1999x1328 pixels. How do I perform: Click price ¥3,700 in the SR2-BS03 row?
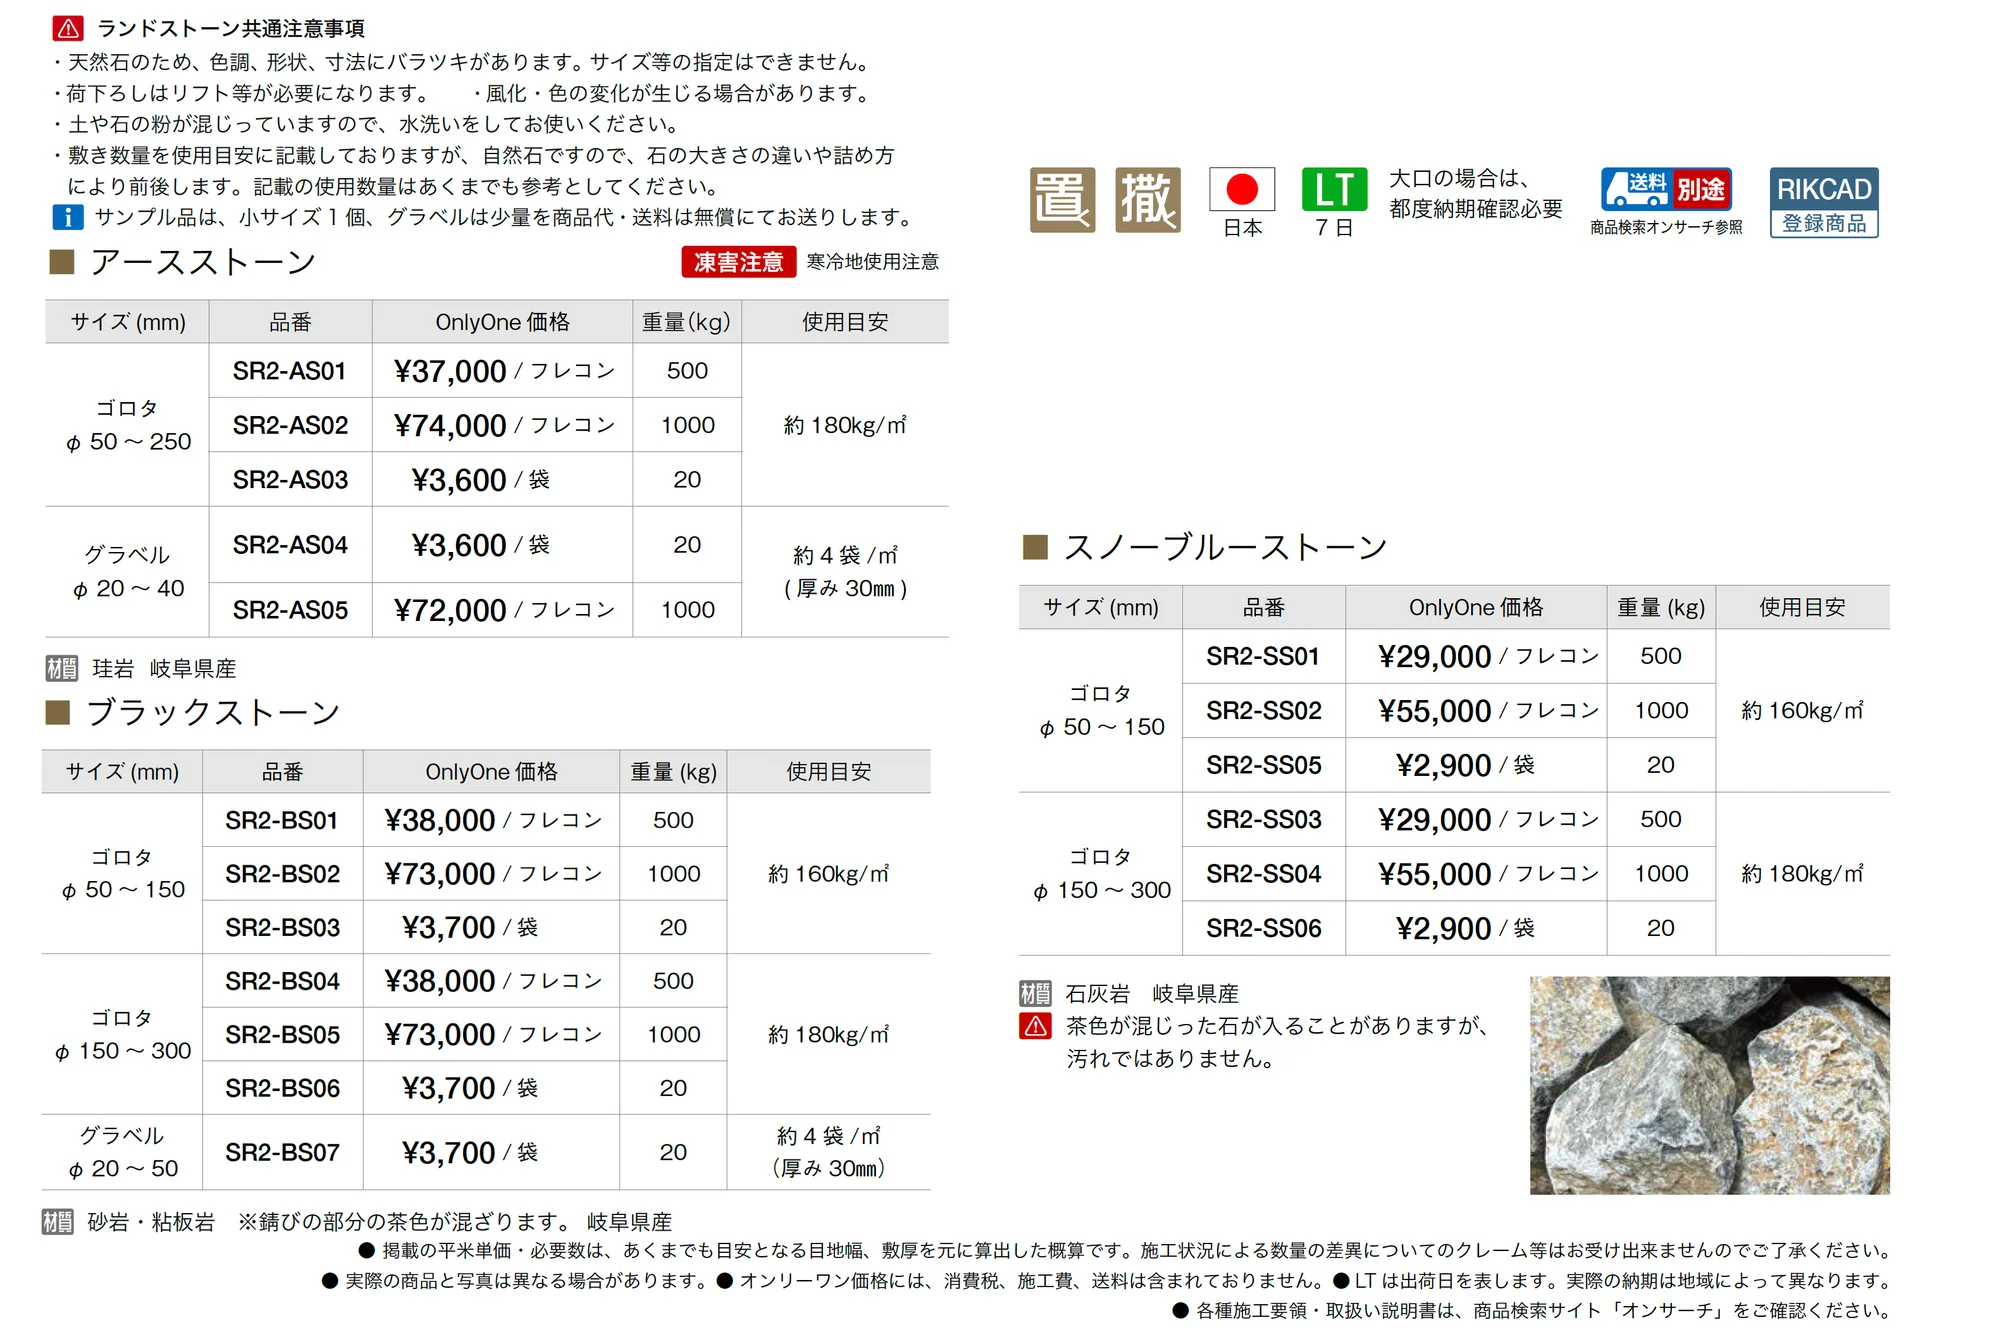point(448,927)
